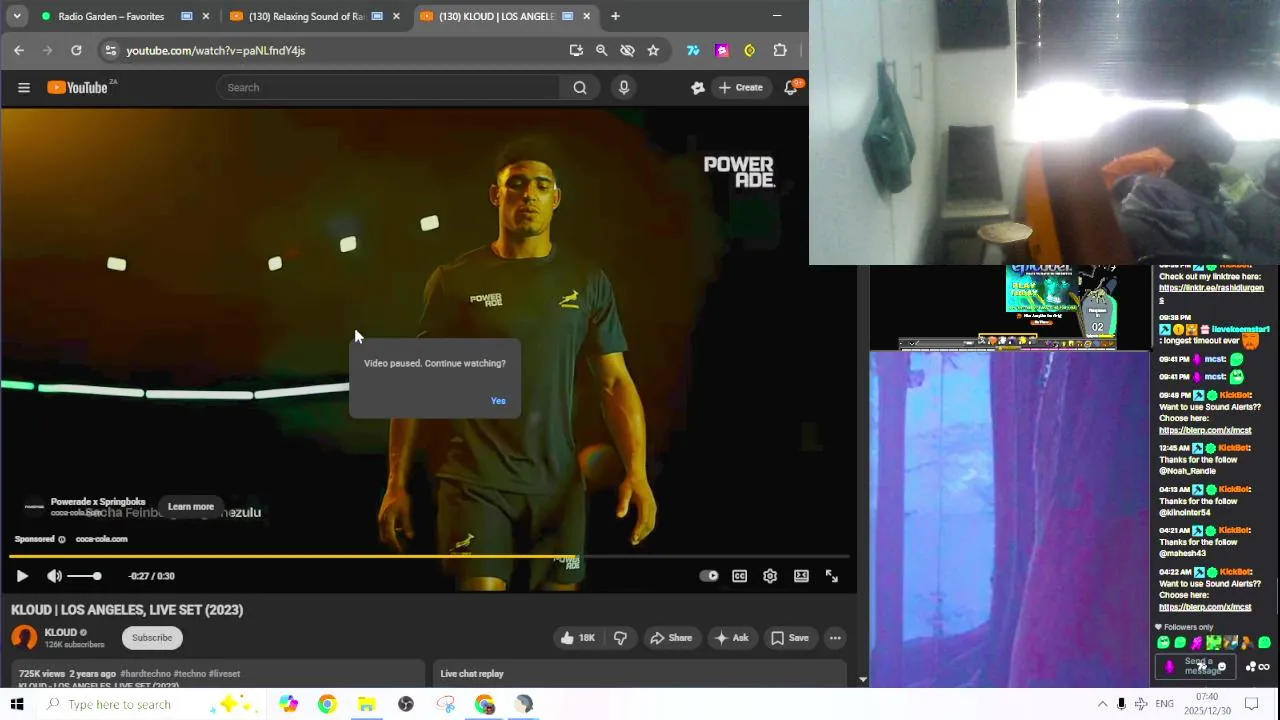Click Yes to continue watching

(498, 401)
